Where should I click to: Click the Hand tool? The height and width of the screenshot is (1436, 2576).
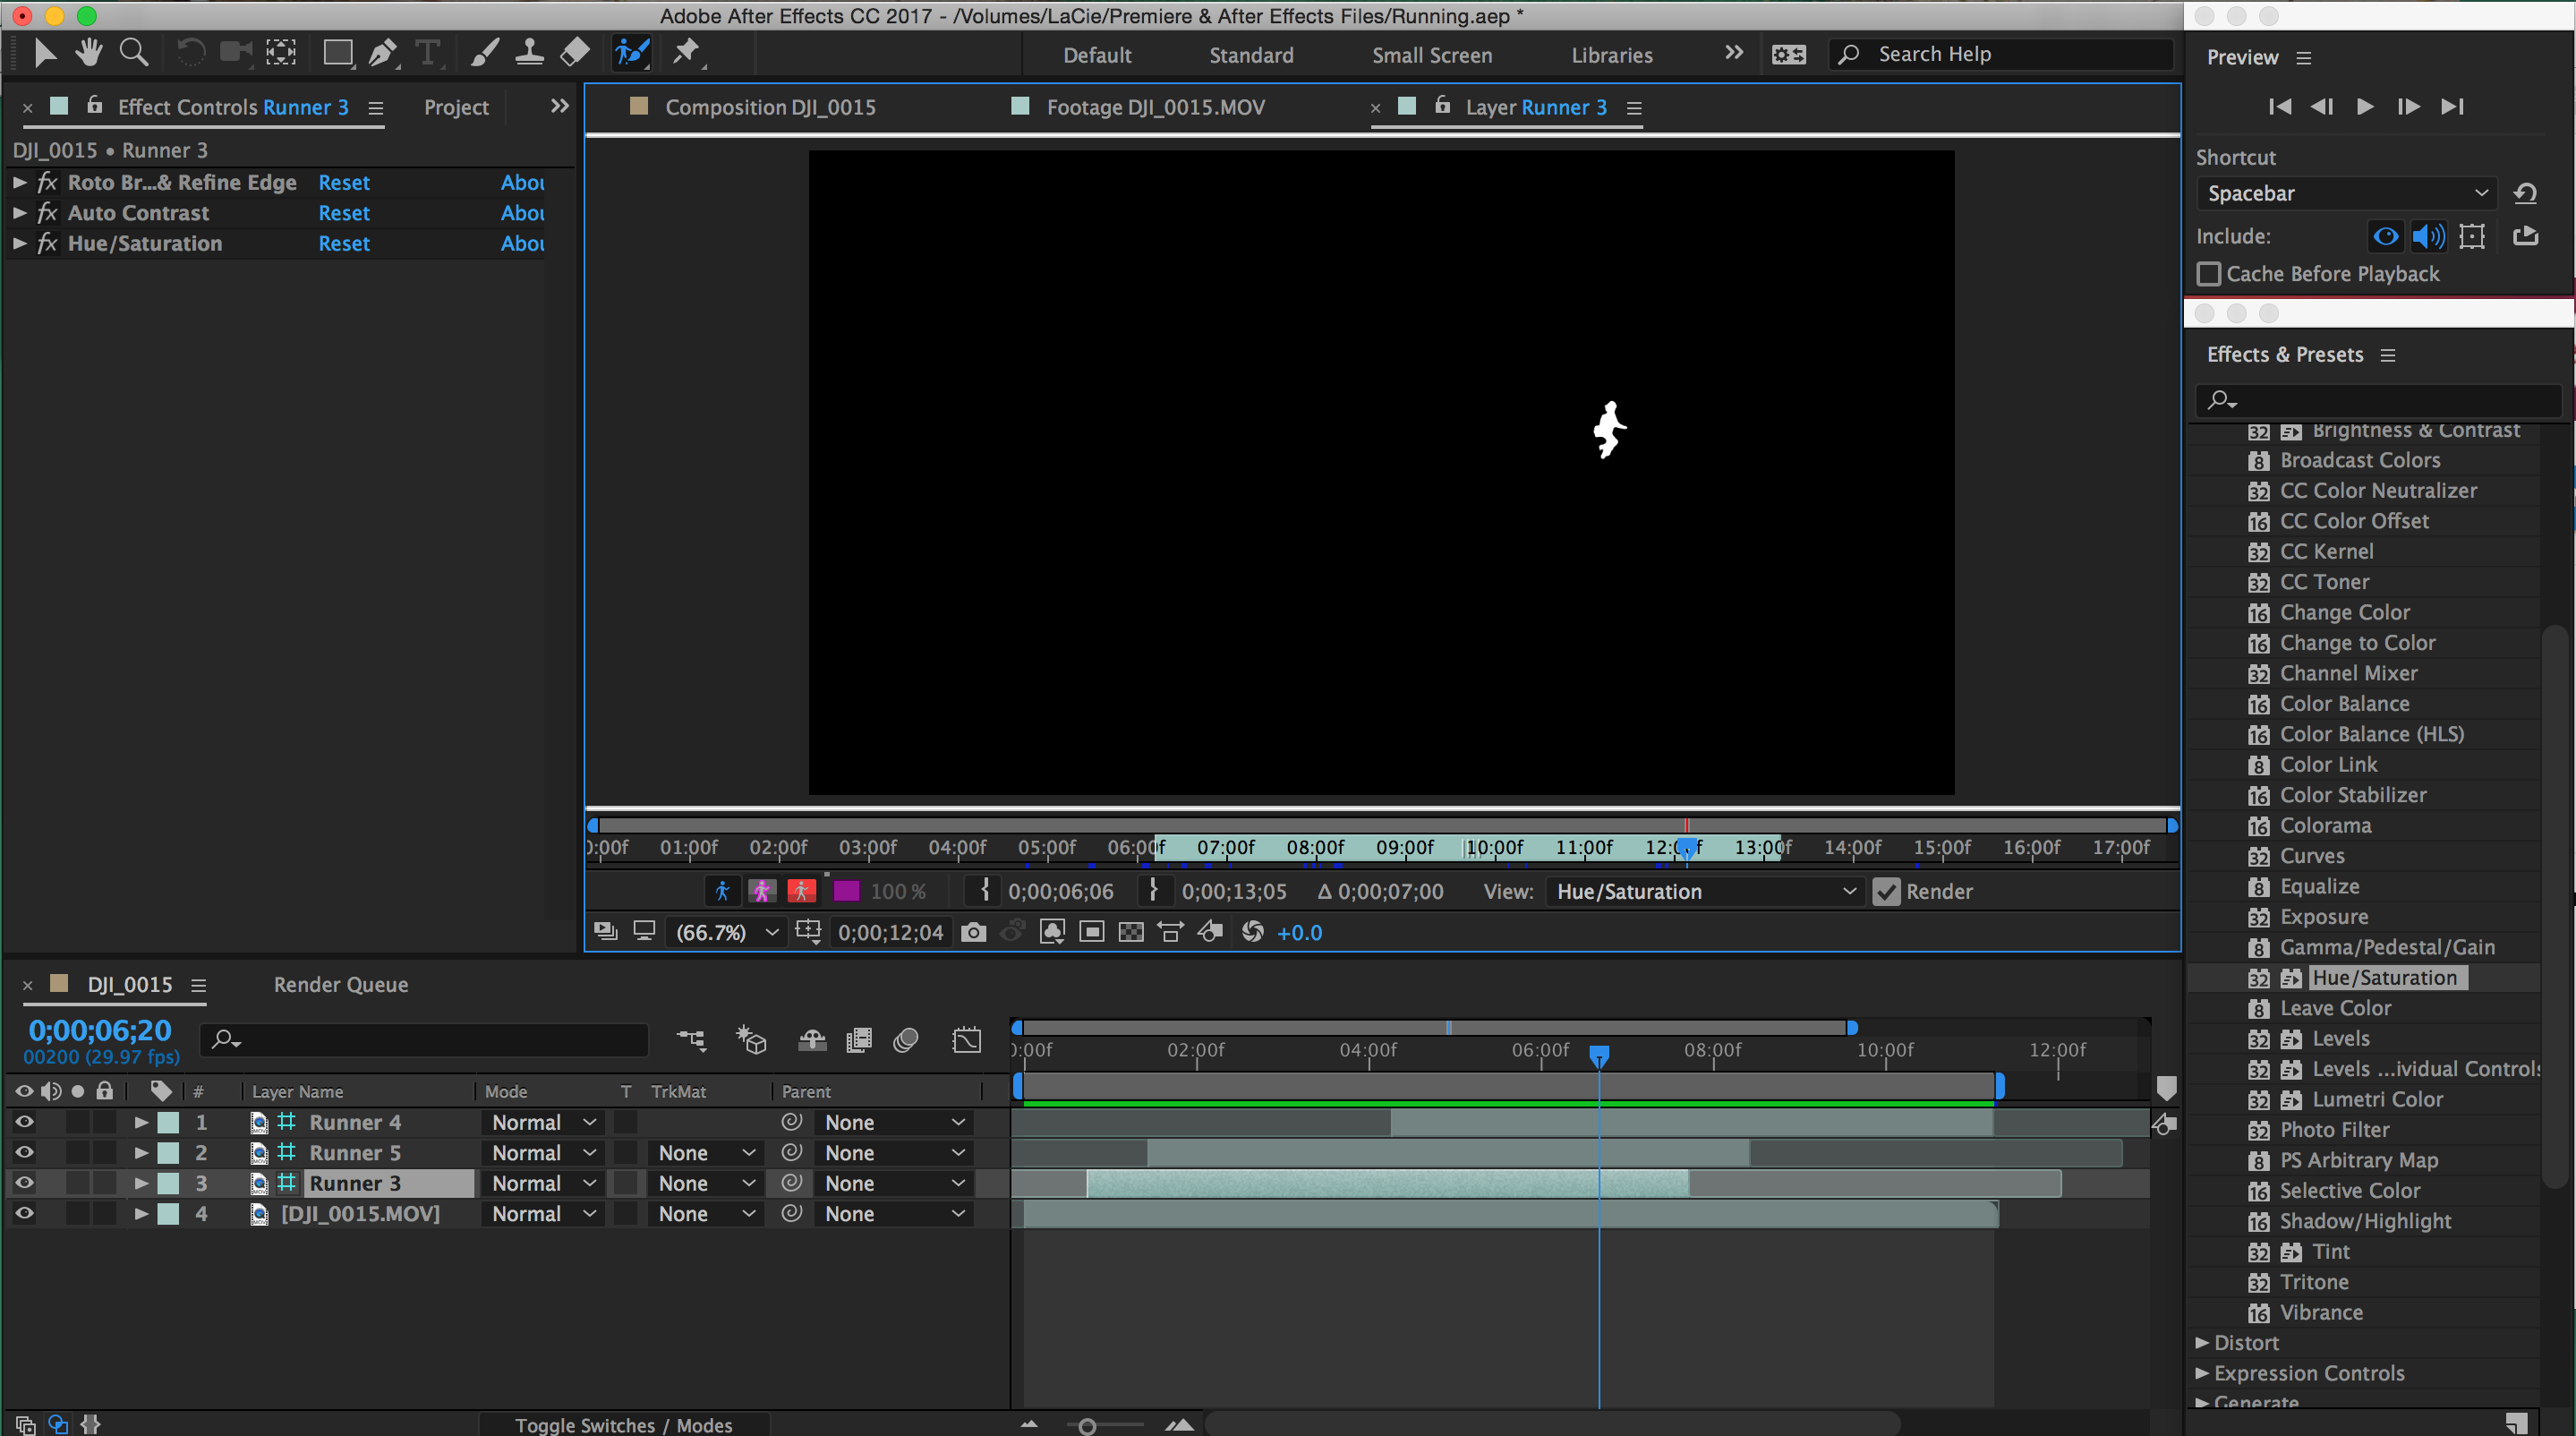coord(88,53)
